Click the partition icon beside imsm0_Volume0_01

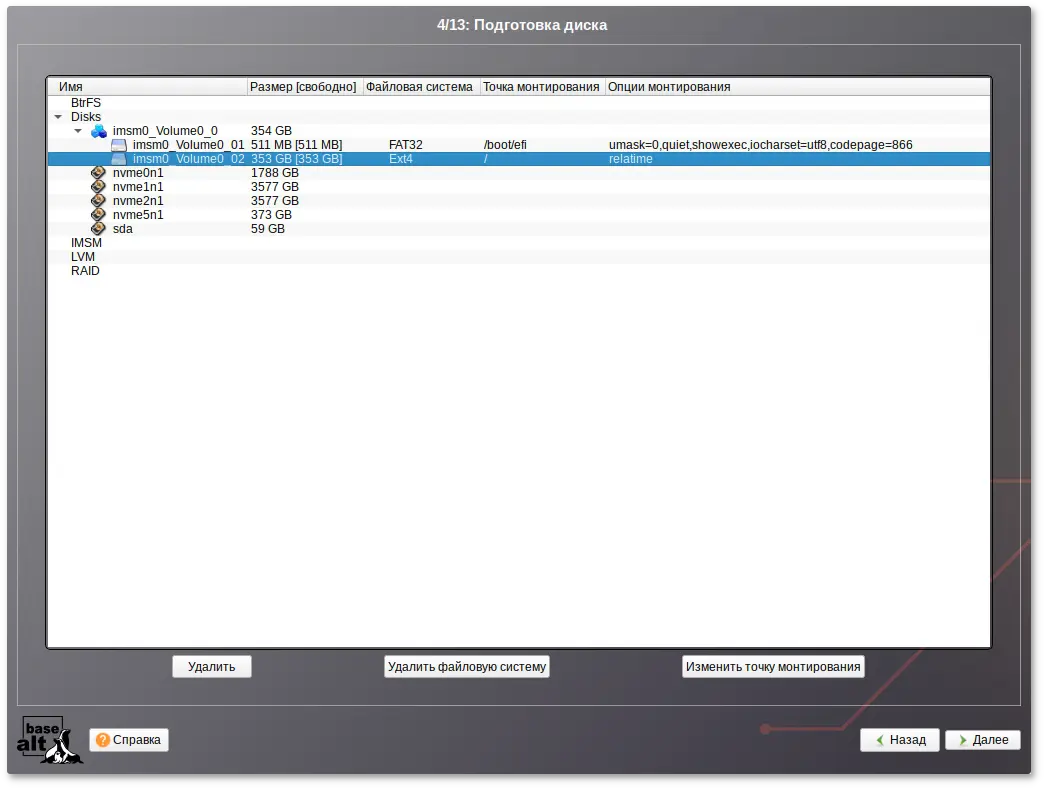pyautogui.click(x=119, y=145)
